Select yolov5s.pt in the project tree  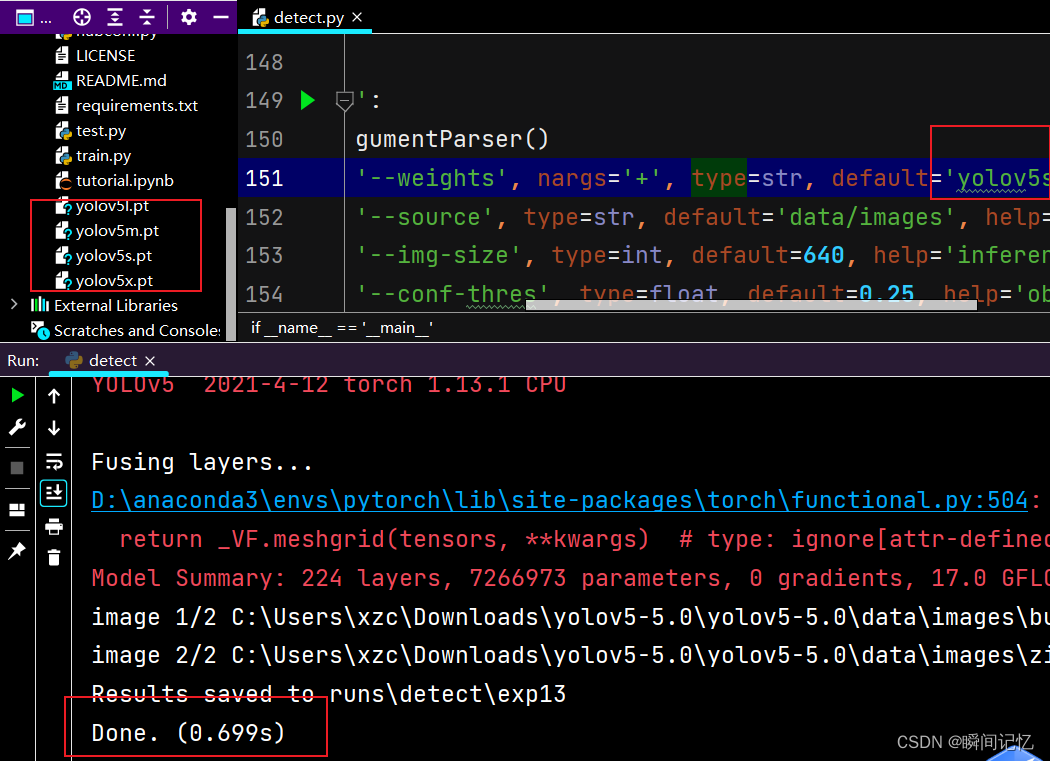(110, 255)
